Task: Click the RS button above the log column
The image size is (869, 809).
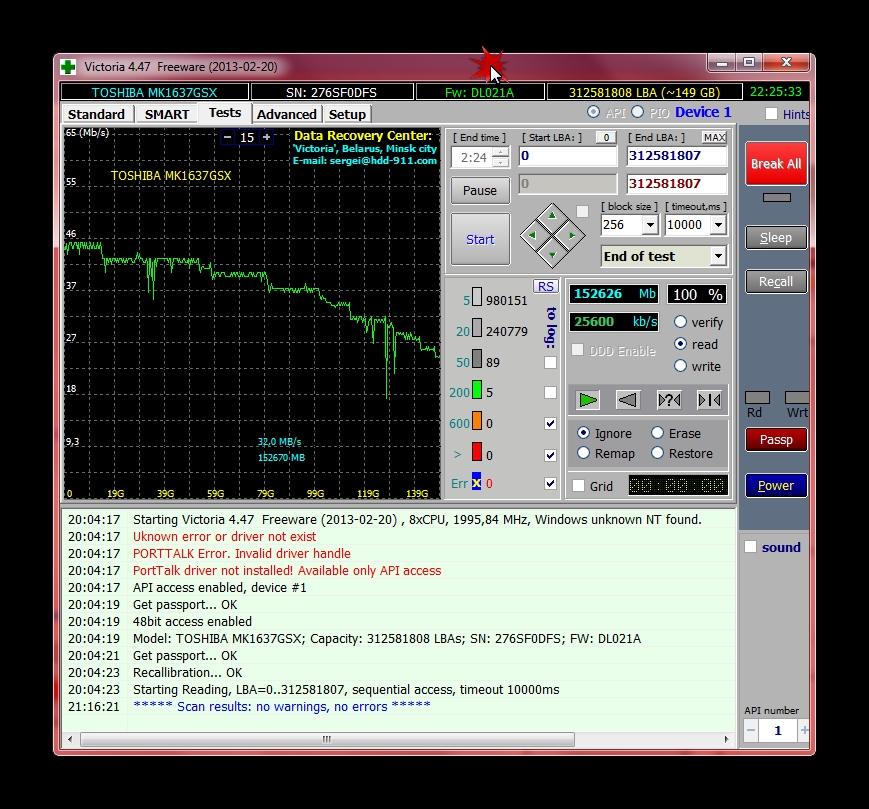Action: click(545, 286)
